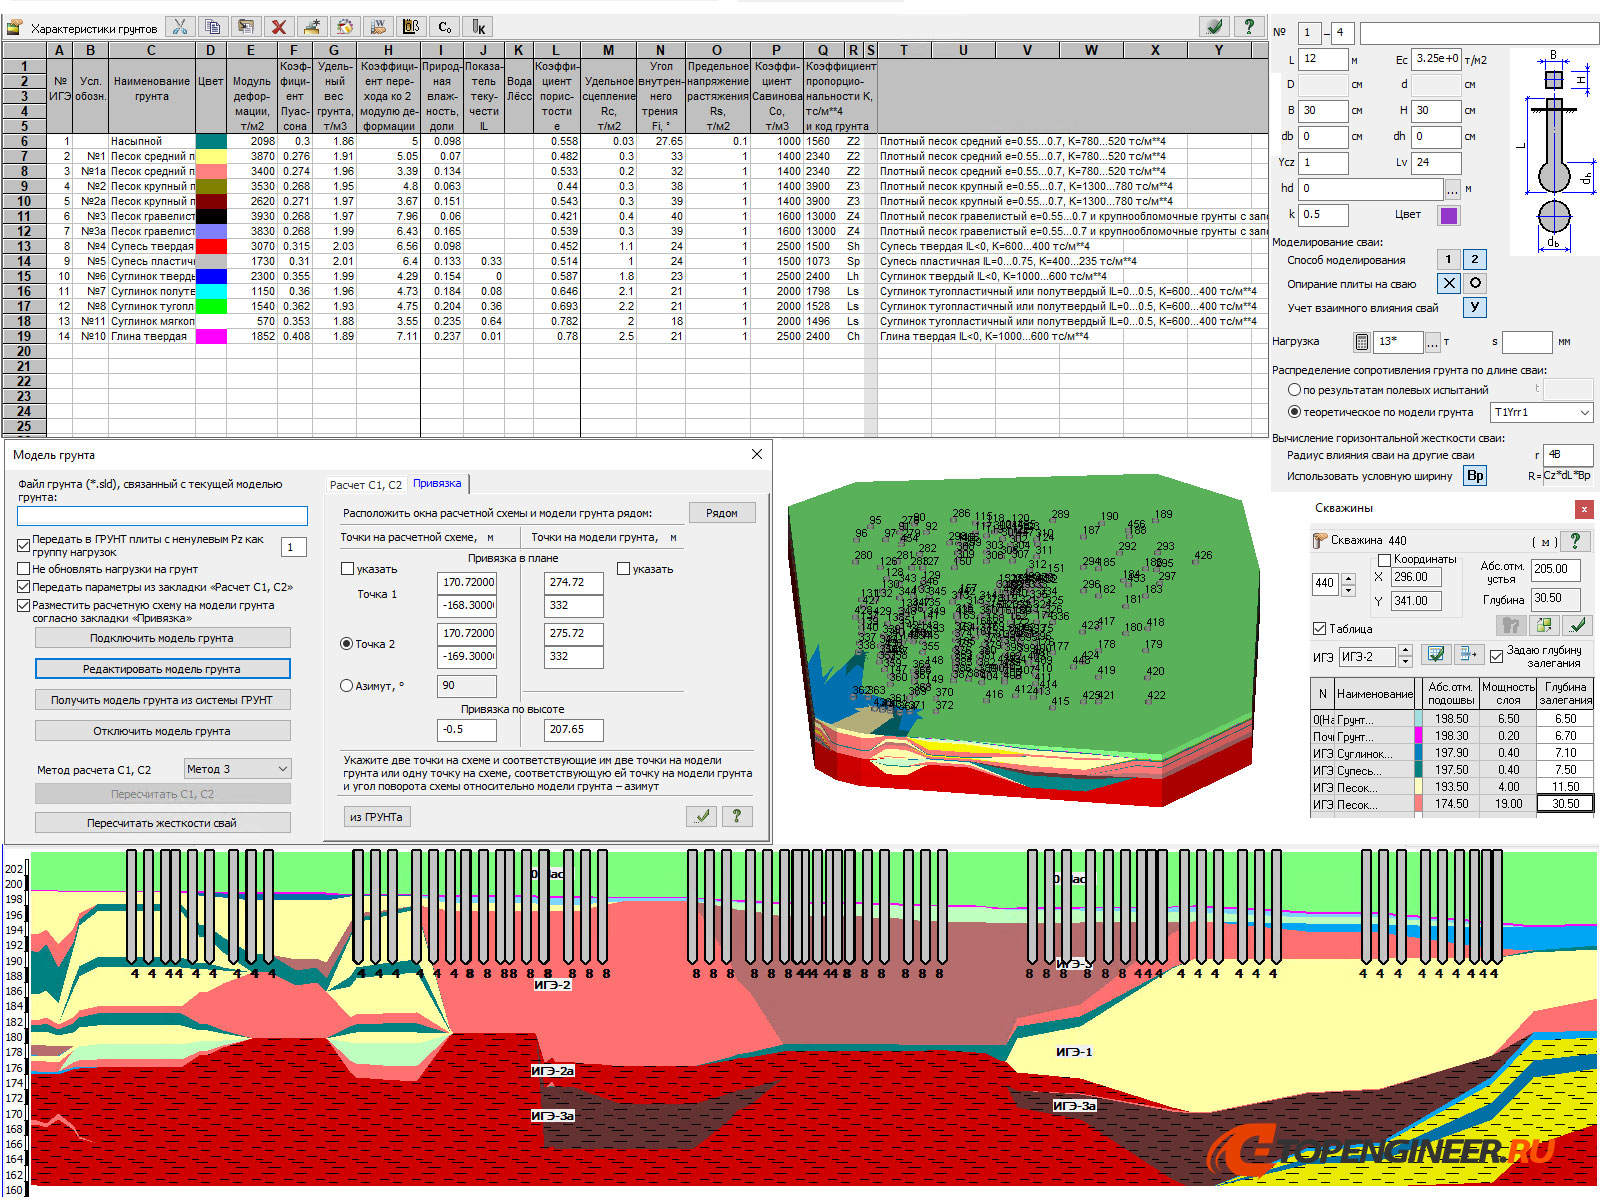The image size is (1600, 1200).
Task: Uncheck the Таблица checkbox
Action: click(x=1320, y=629)
